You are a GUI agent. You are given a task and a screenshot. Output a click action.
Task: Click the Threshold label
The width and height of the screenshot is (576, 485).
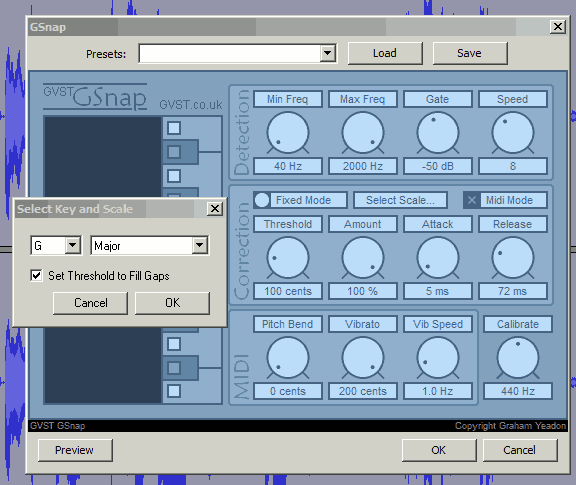pos(288,224)
